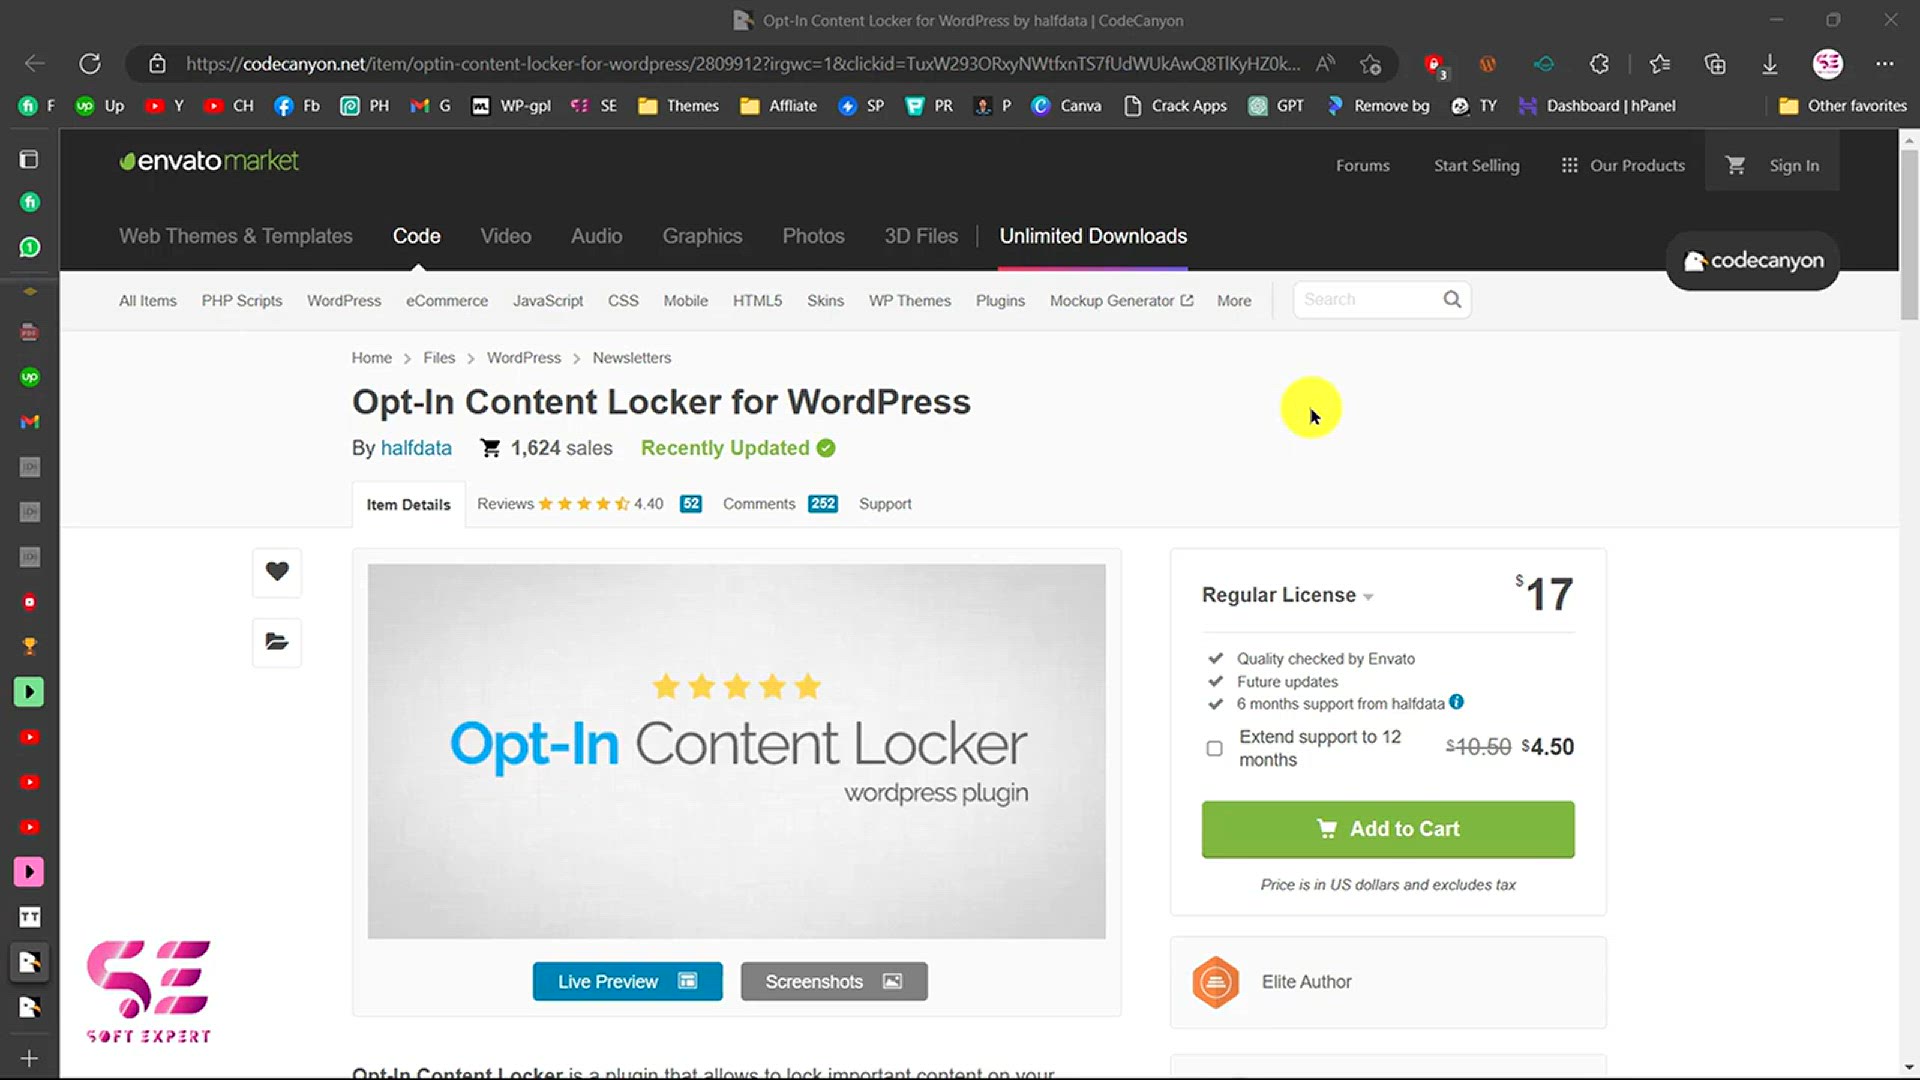Open Gmail icon in the sidebar

pyautogui.click(x=30, y=422)
